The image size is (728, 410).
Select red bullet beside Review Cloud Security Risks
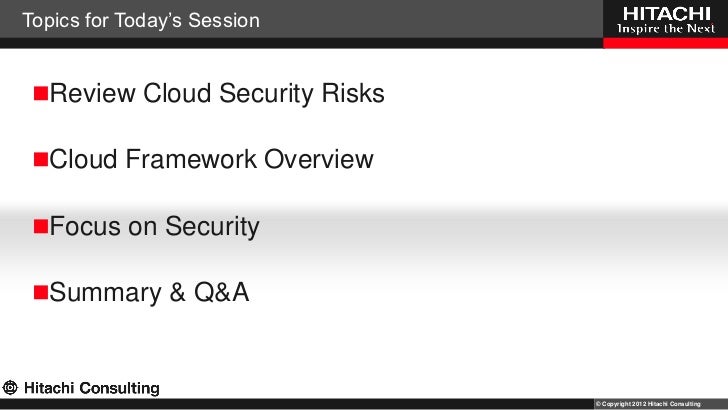[x=41, y=93]
